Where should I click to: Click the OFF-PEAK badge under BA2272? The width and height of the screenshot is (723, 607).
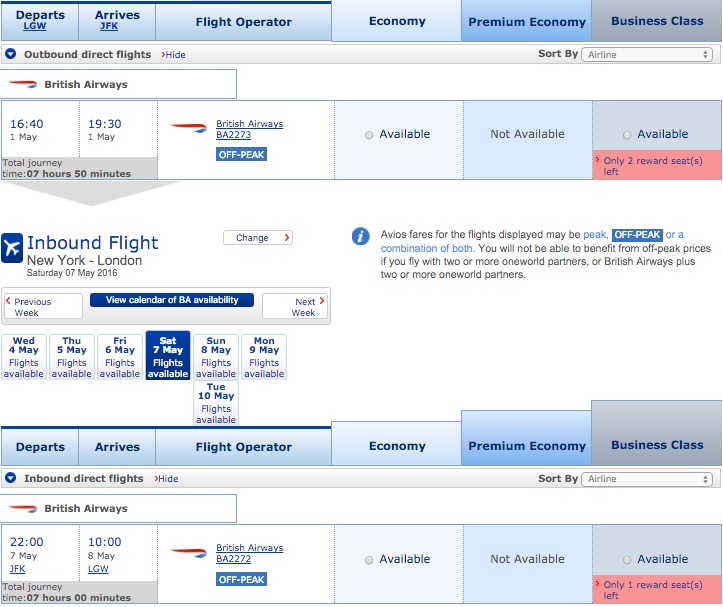[241, 579]
